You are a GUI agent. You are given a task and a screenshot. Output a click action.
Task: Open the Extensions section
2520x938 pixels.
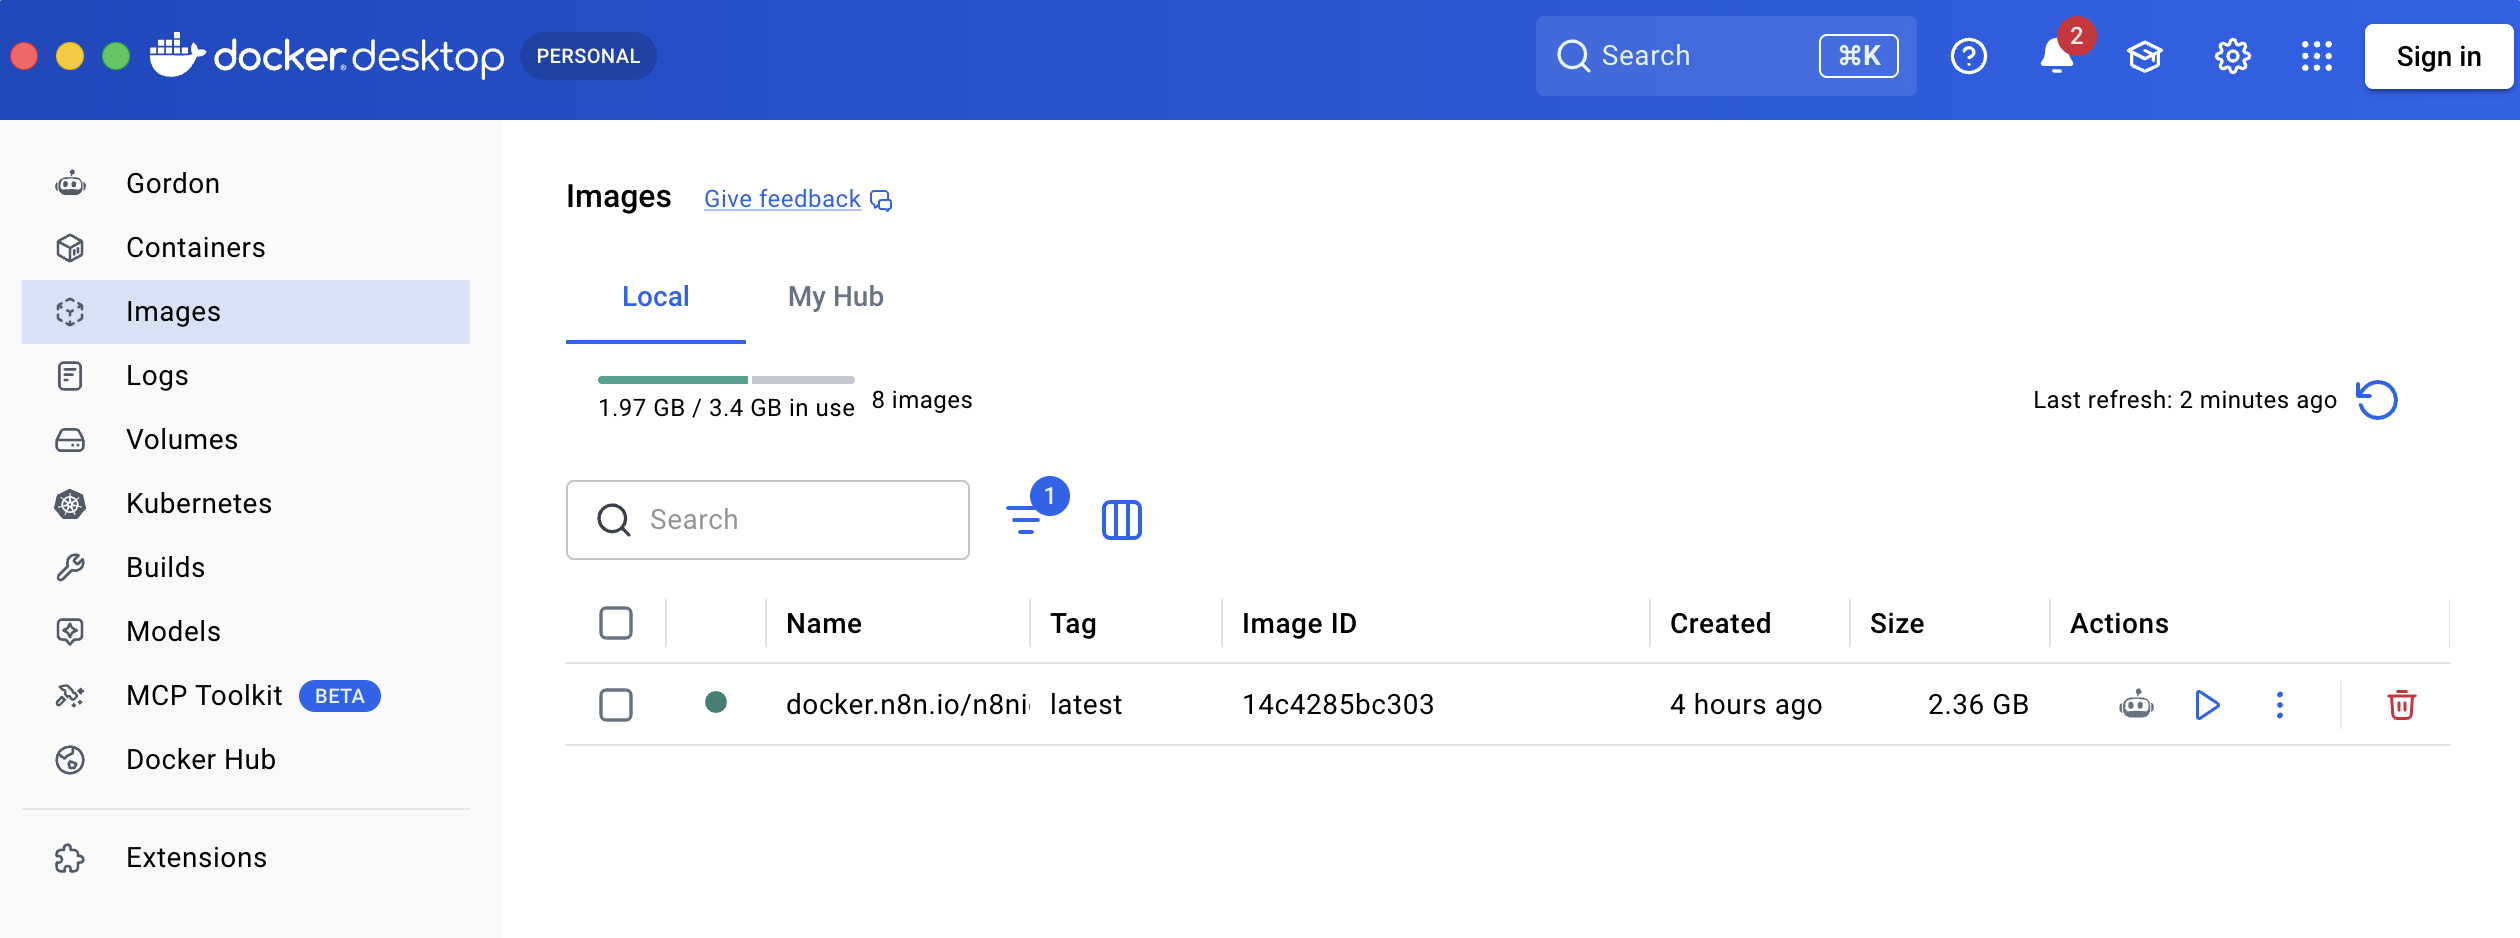245,858
